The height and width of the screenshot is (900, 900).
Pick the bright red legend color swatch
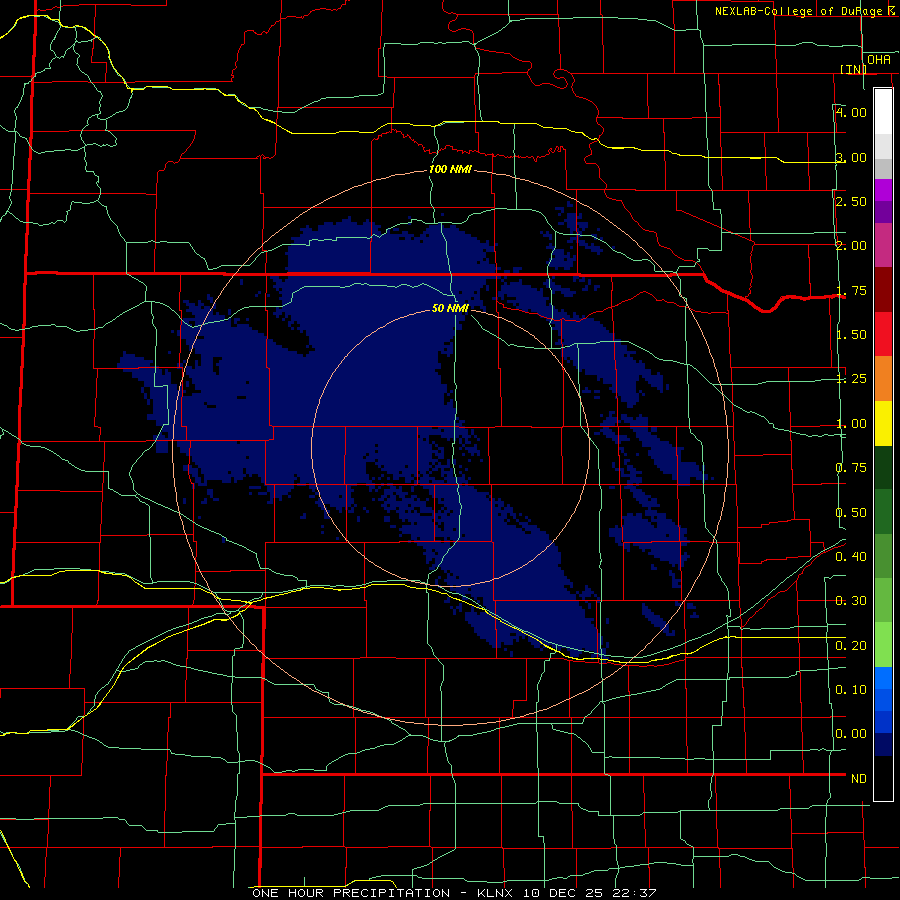[883, 335]
